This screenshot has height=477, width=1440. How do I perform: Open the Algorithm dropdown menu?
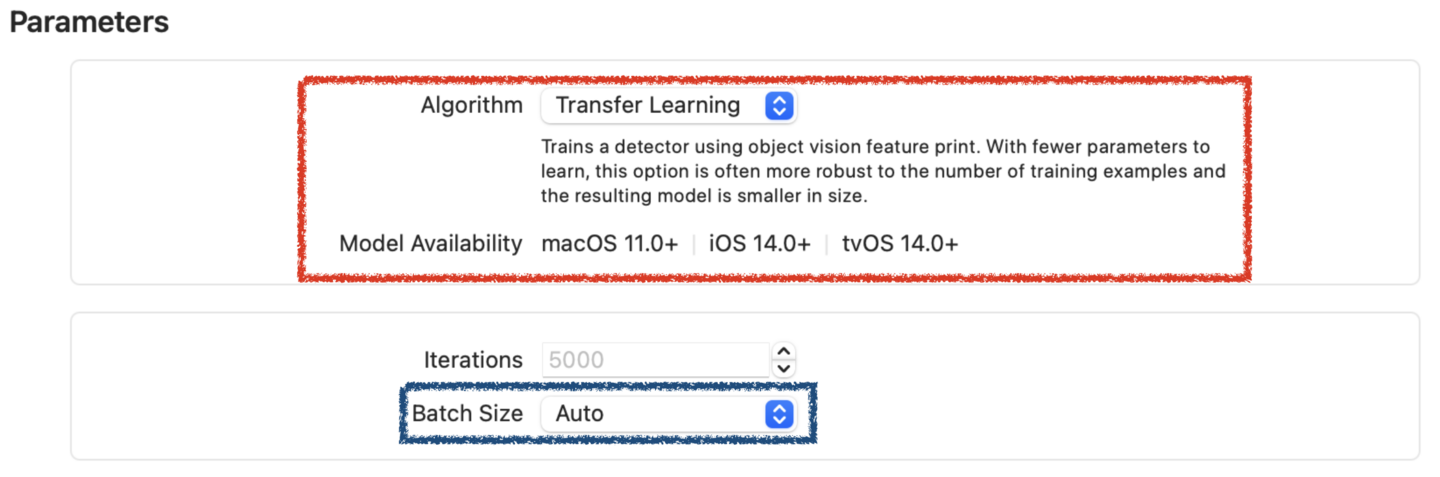(668, 106)
